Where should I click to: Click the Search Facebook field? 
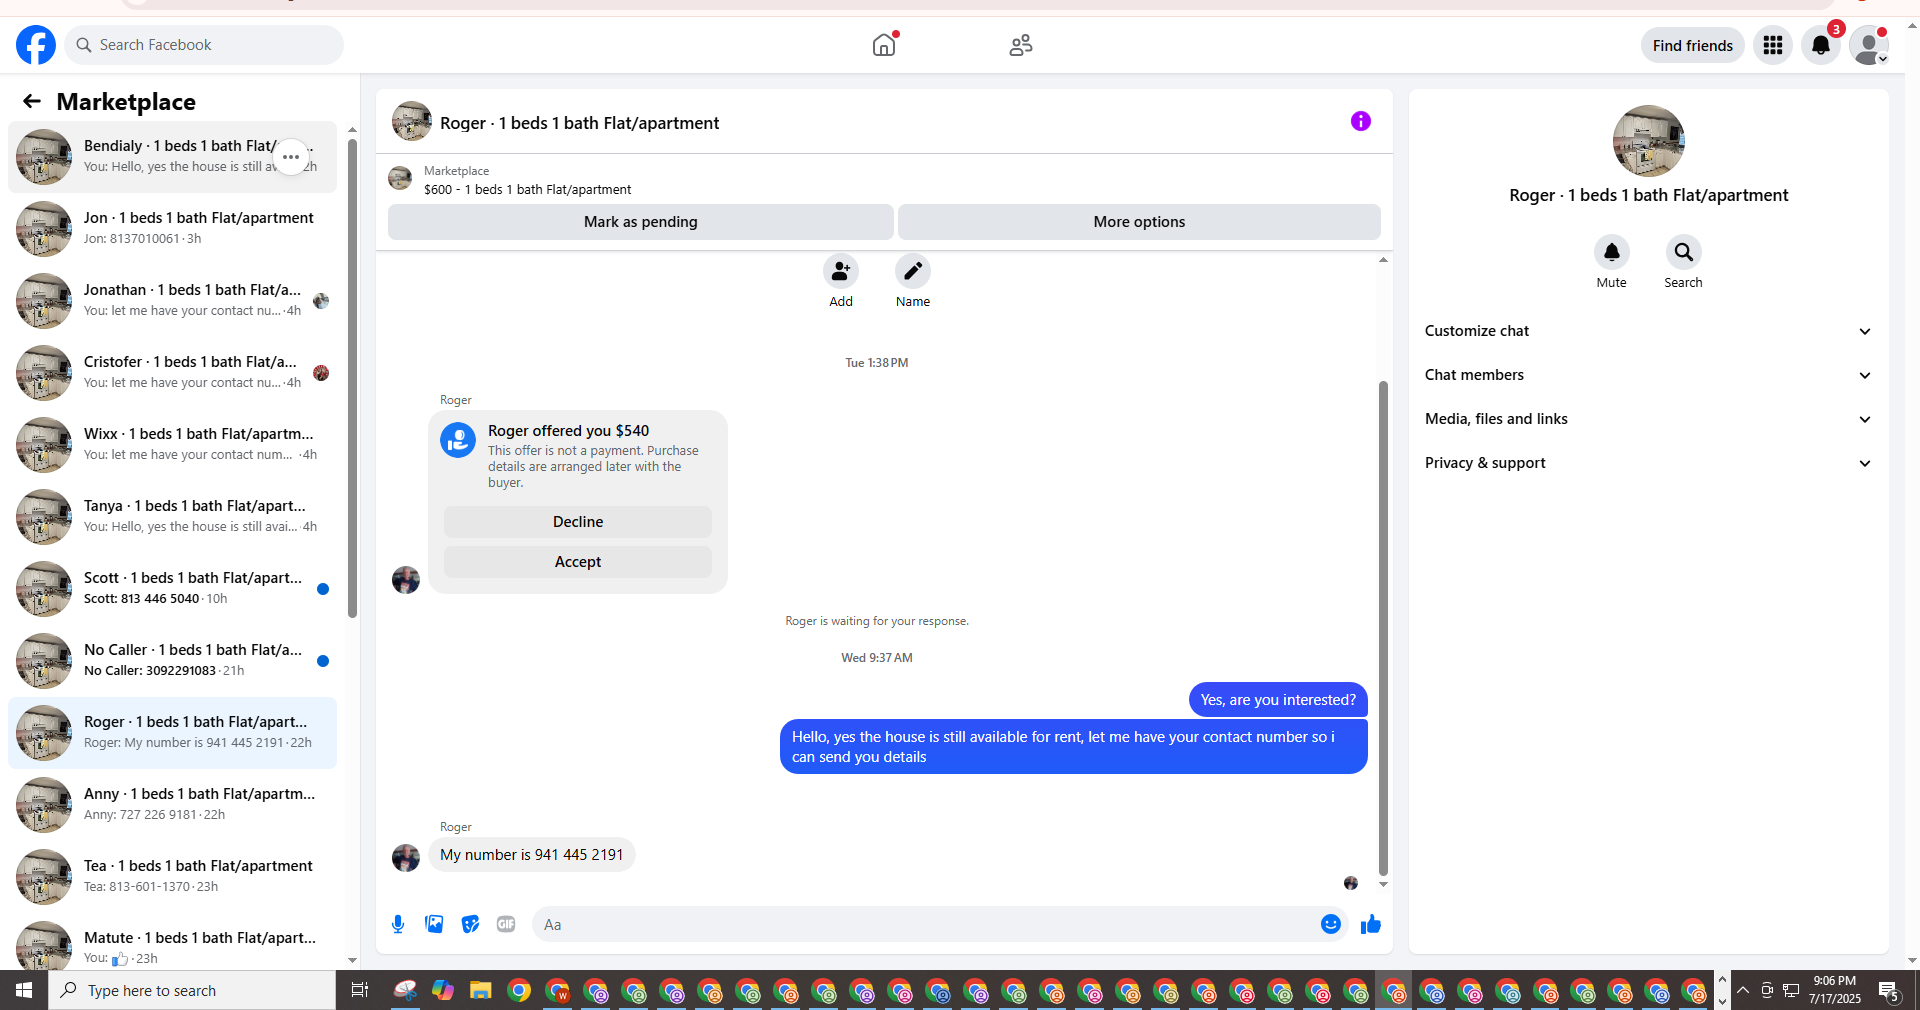[204, 45]
